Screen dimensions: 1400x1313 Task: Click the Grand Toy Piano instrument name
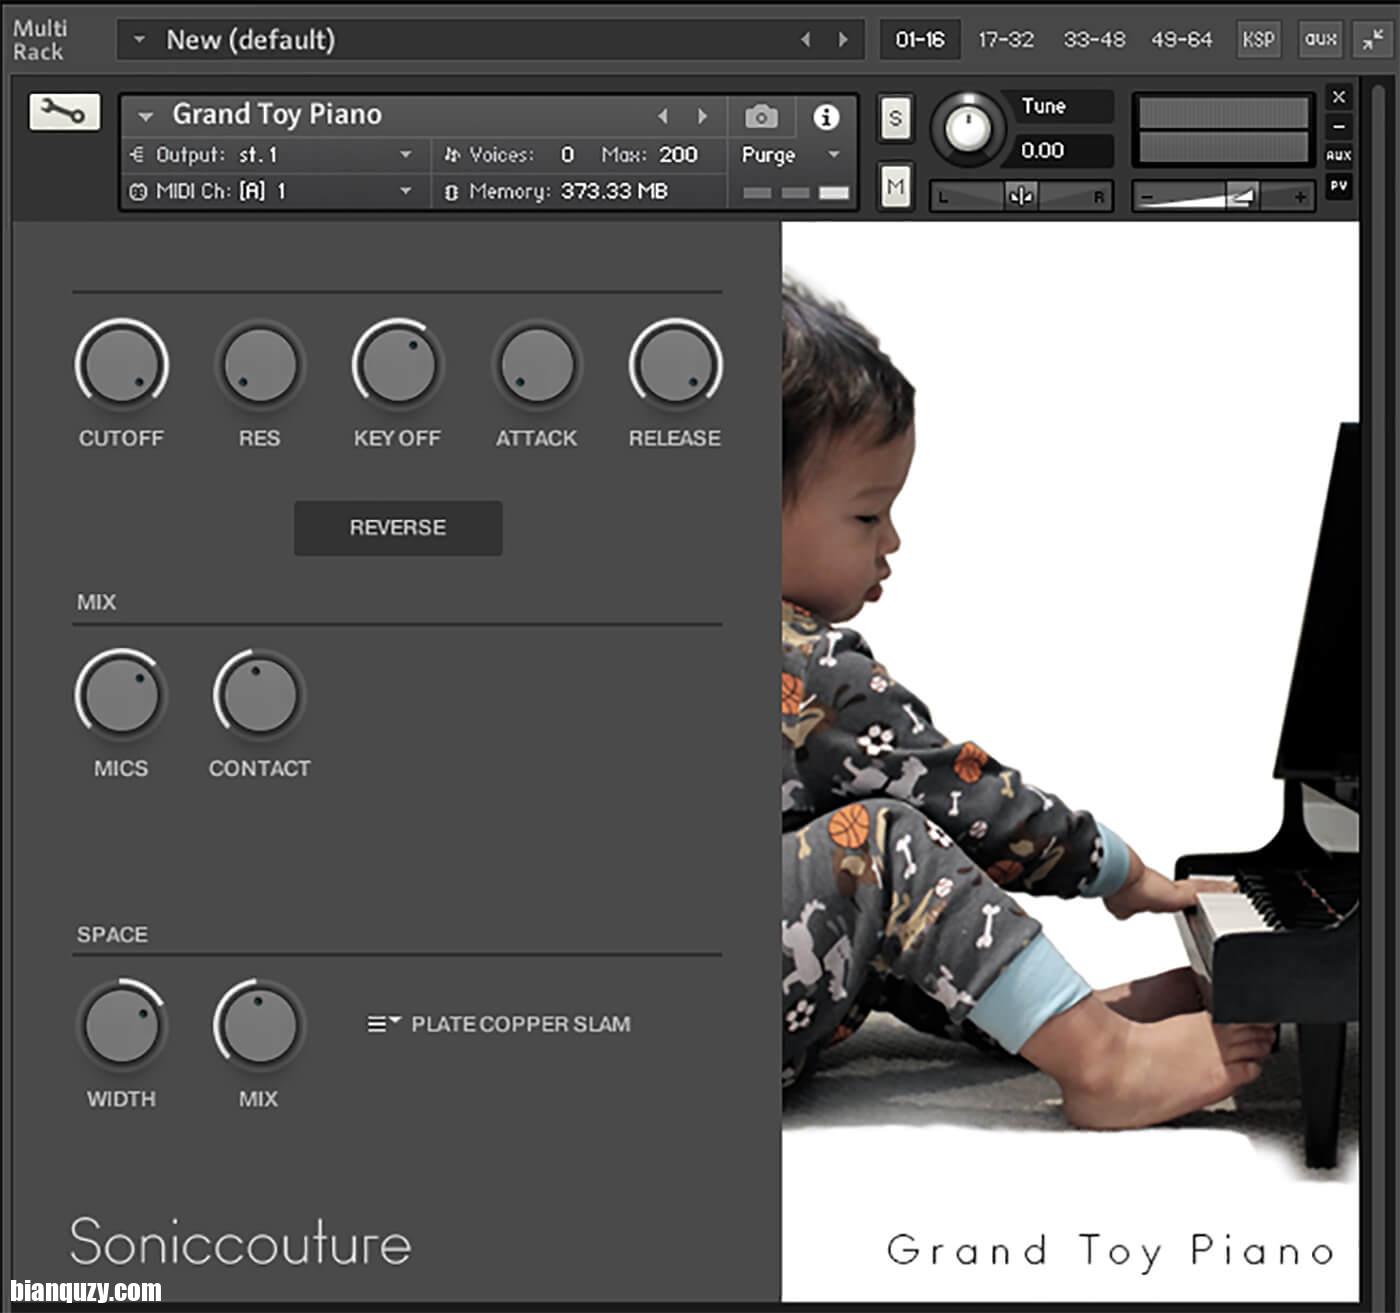point(277,115)
